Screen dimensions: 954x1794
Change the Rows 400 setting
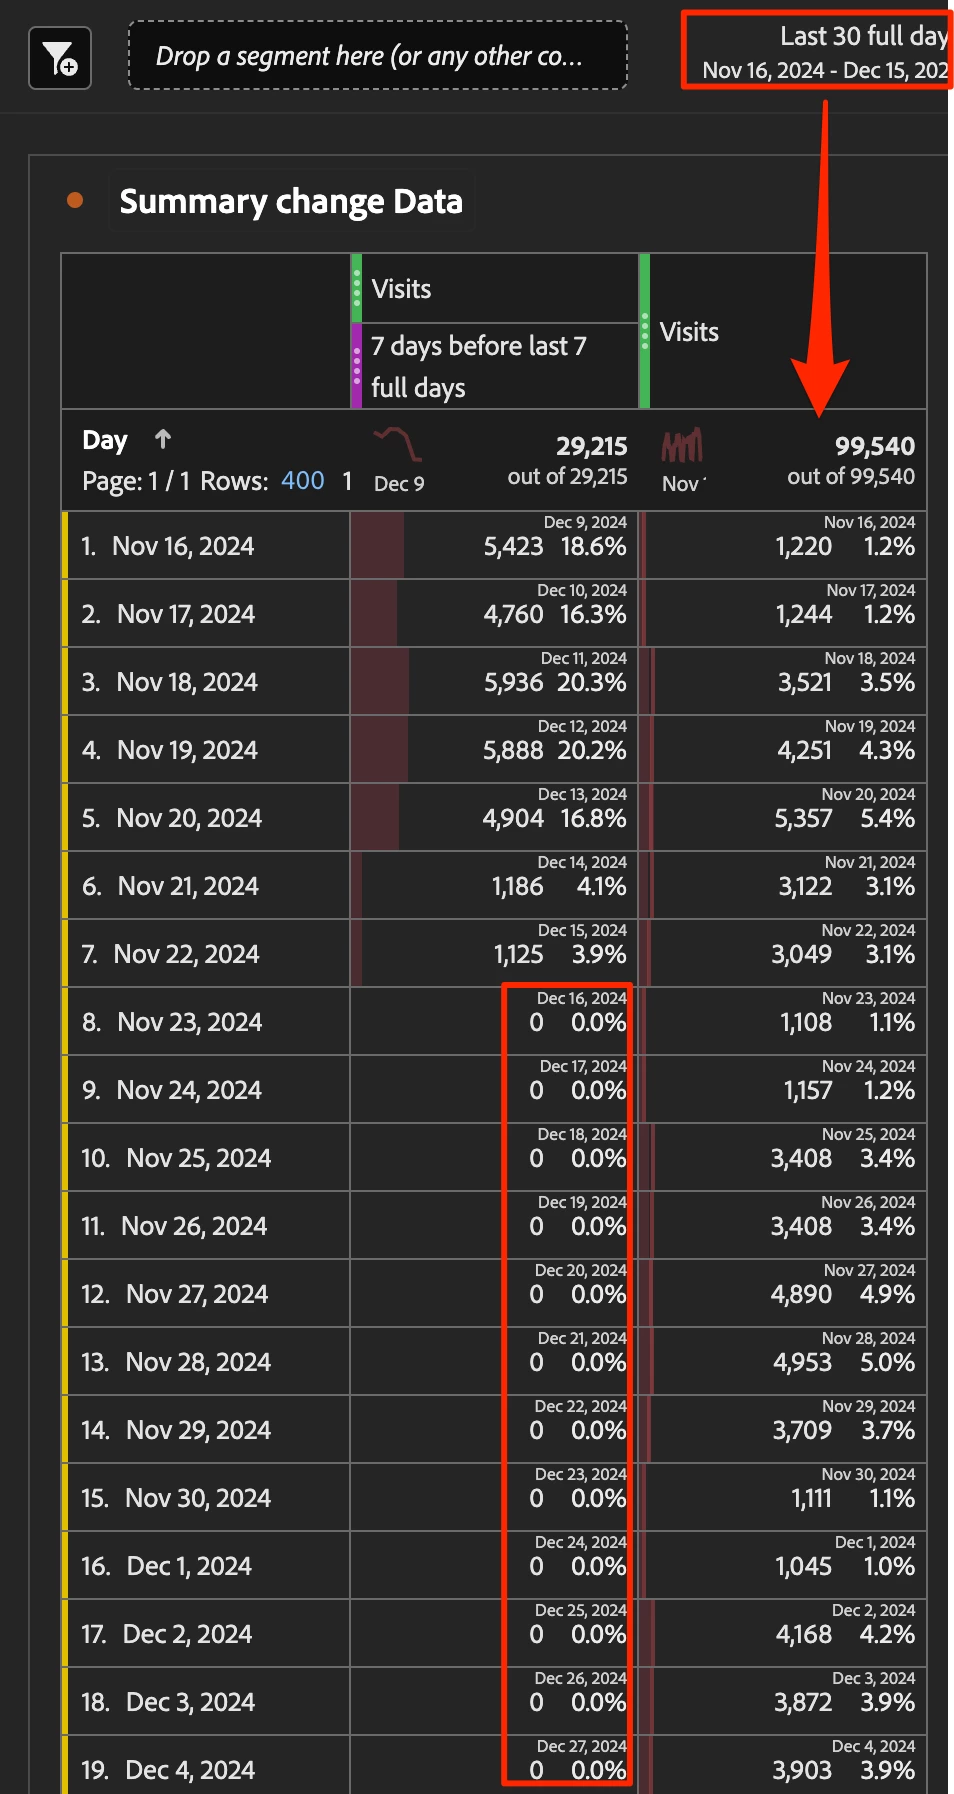point(303,481)
